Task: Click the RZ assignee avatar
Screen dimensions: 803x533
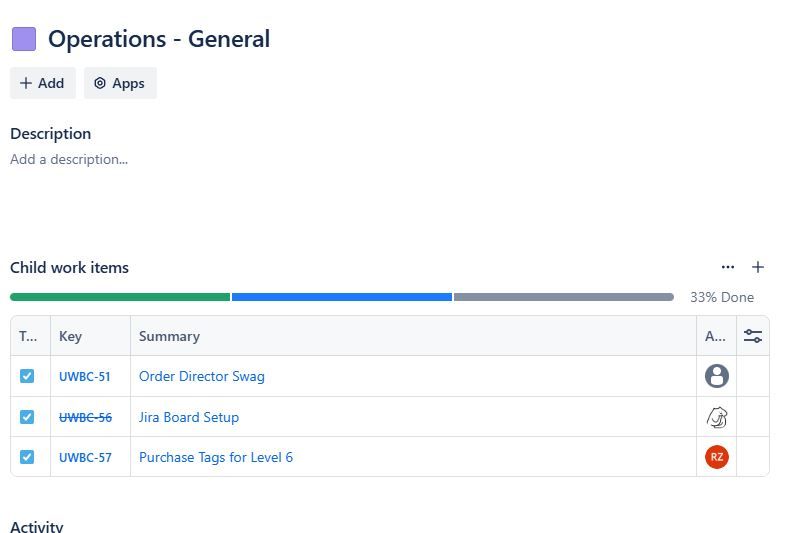Action: (x=716, y=457)
